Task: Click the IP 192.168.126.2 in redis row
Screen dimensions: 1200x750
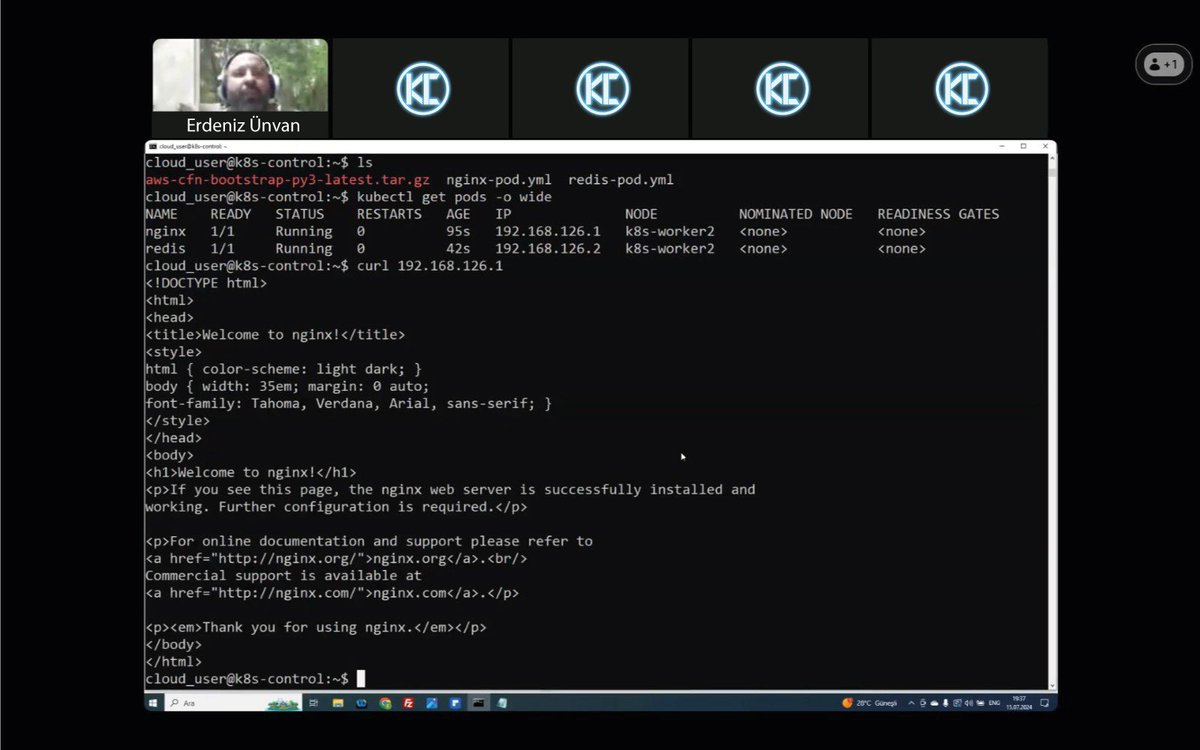Action: 548,248
